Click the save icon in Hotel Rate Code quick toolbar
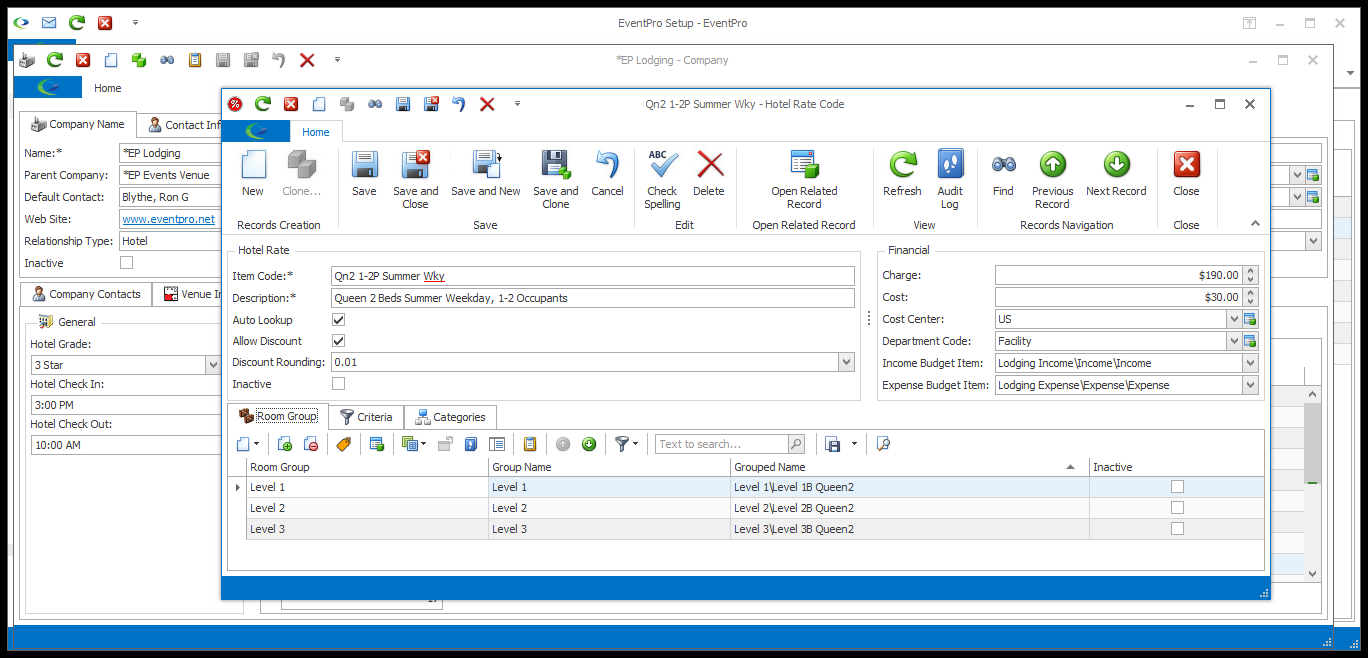1368x658 pixels. (x=403, y=103)
